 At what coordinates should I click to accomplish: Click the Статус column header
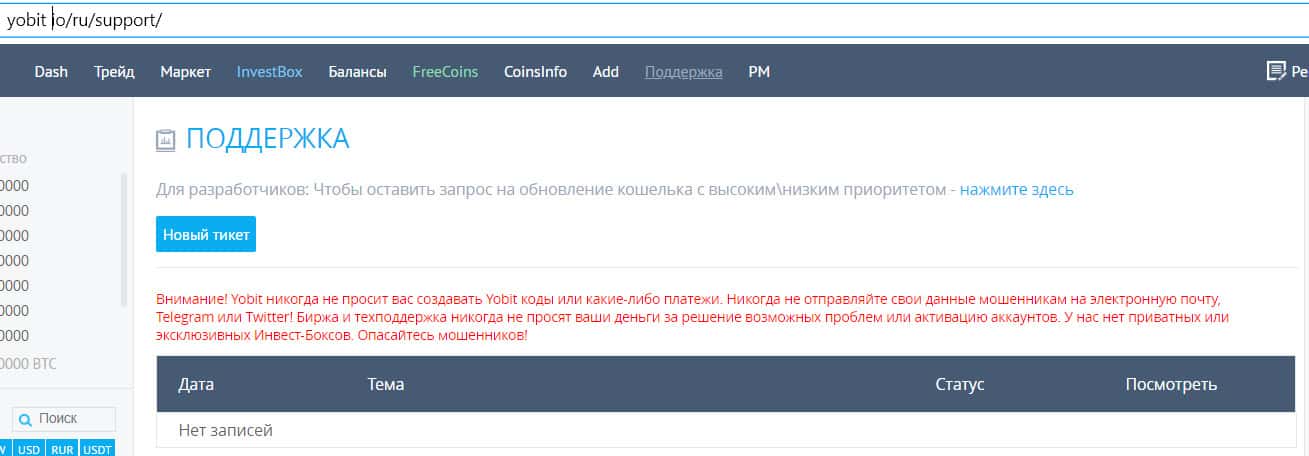(x=960, y=384)
